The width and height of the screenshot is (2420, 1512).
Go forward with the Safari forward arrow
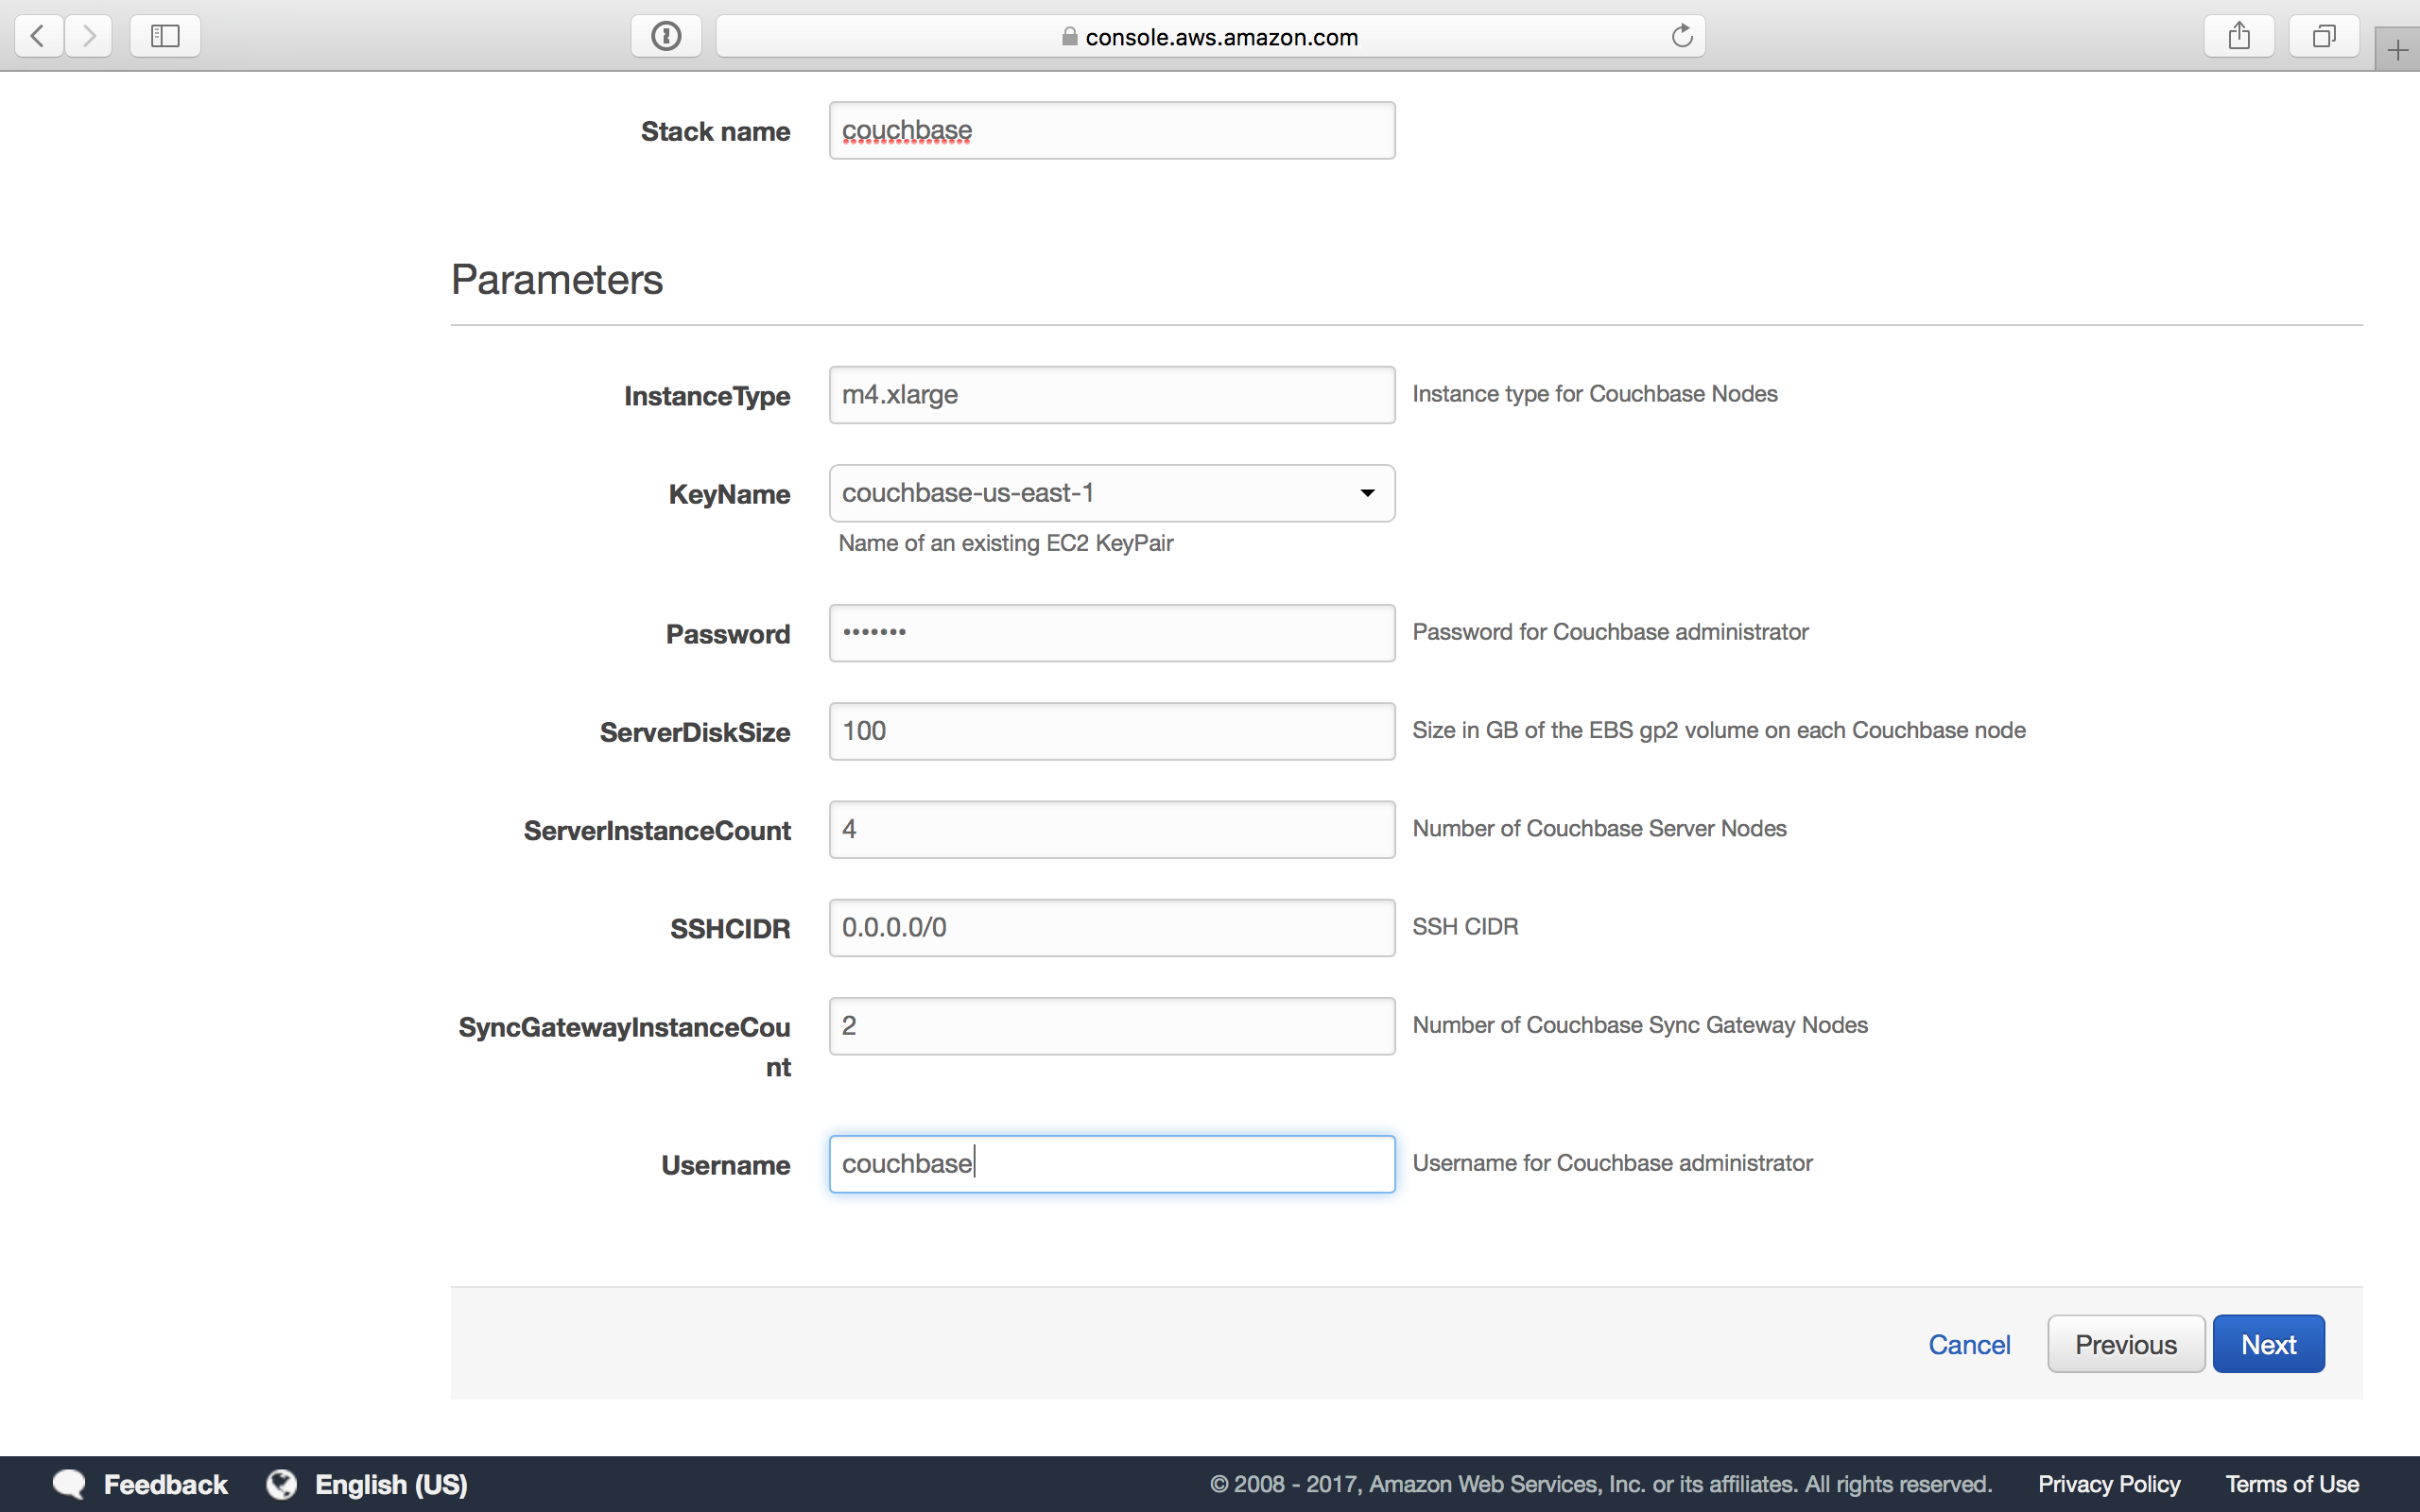click(89, 36)
